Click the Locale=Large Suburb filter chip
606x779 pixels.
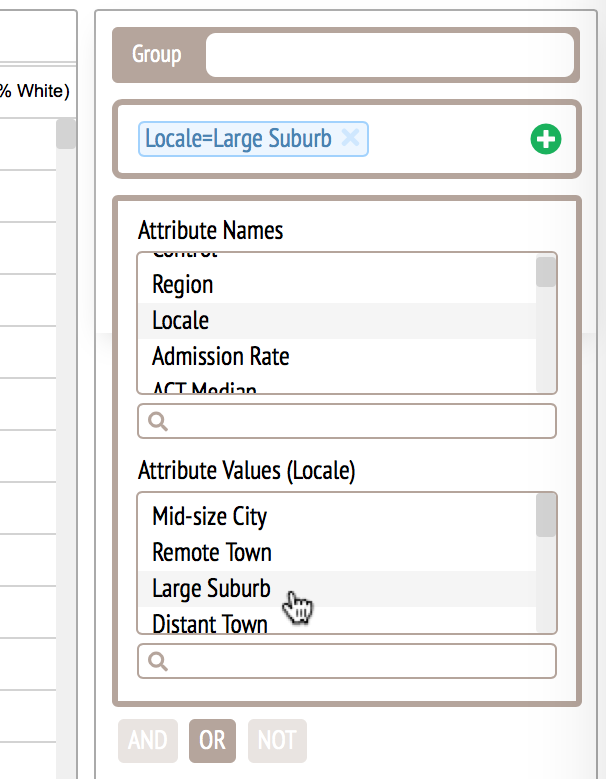click(238, 139)
